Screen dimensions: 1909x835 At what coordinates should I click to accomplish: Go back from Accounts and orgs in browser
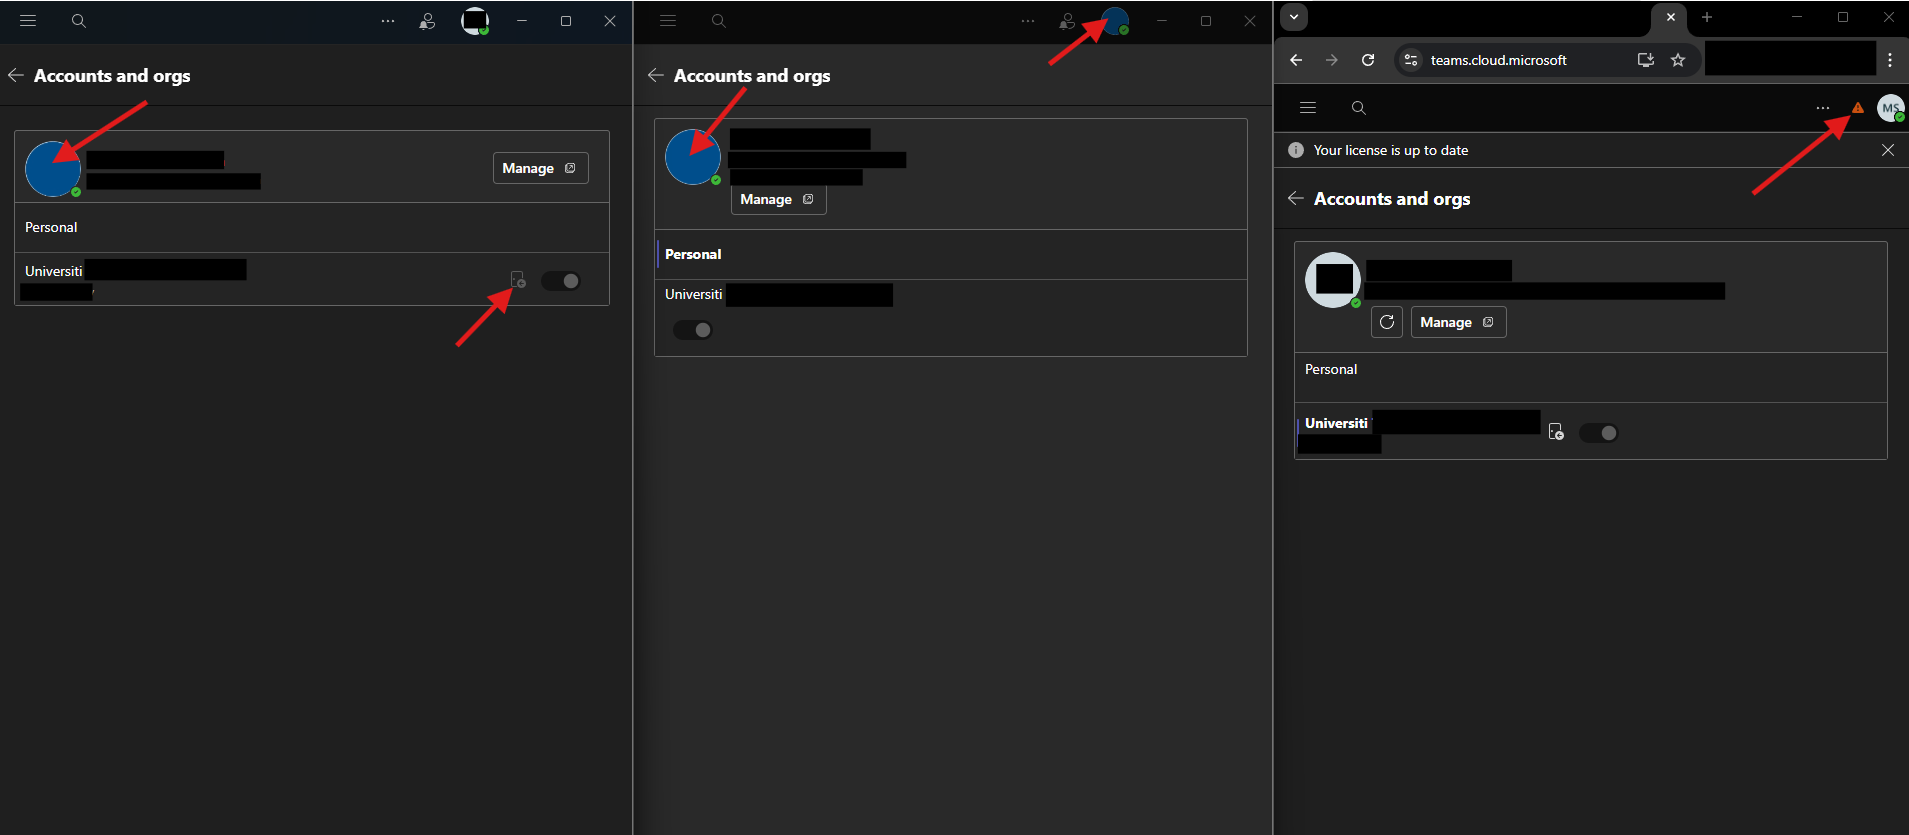pyautogui.click(x=1296, y=198)
